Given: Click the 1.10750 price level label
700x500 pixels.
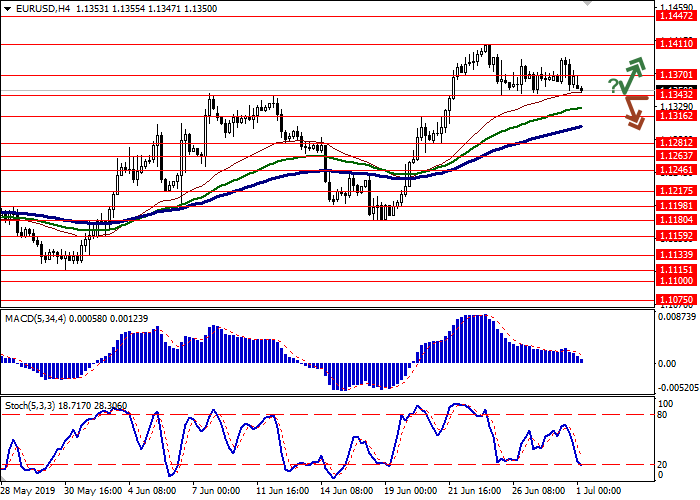Looking at the screenshot, I should [x=676, y=299].
